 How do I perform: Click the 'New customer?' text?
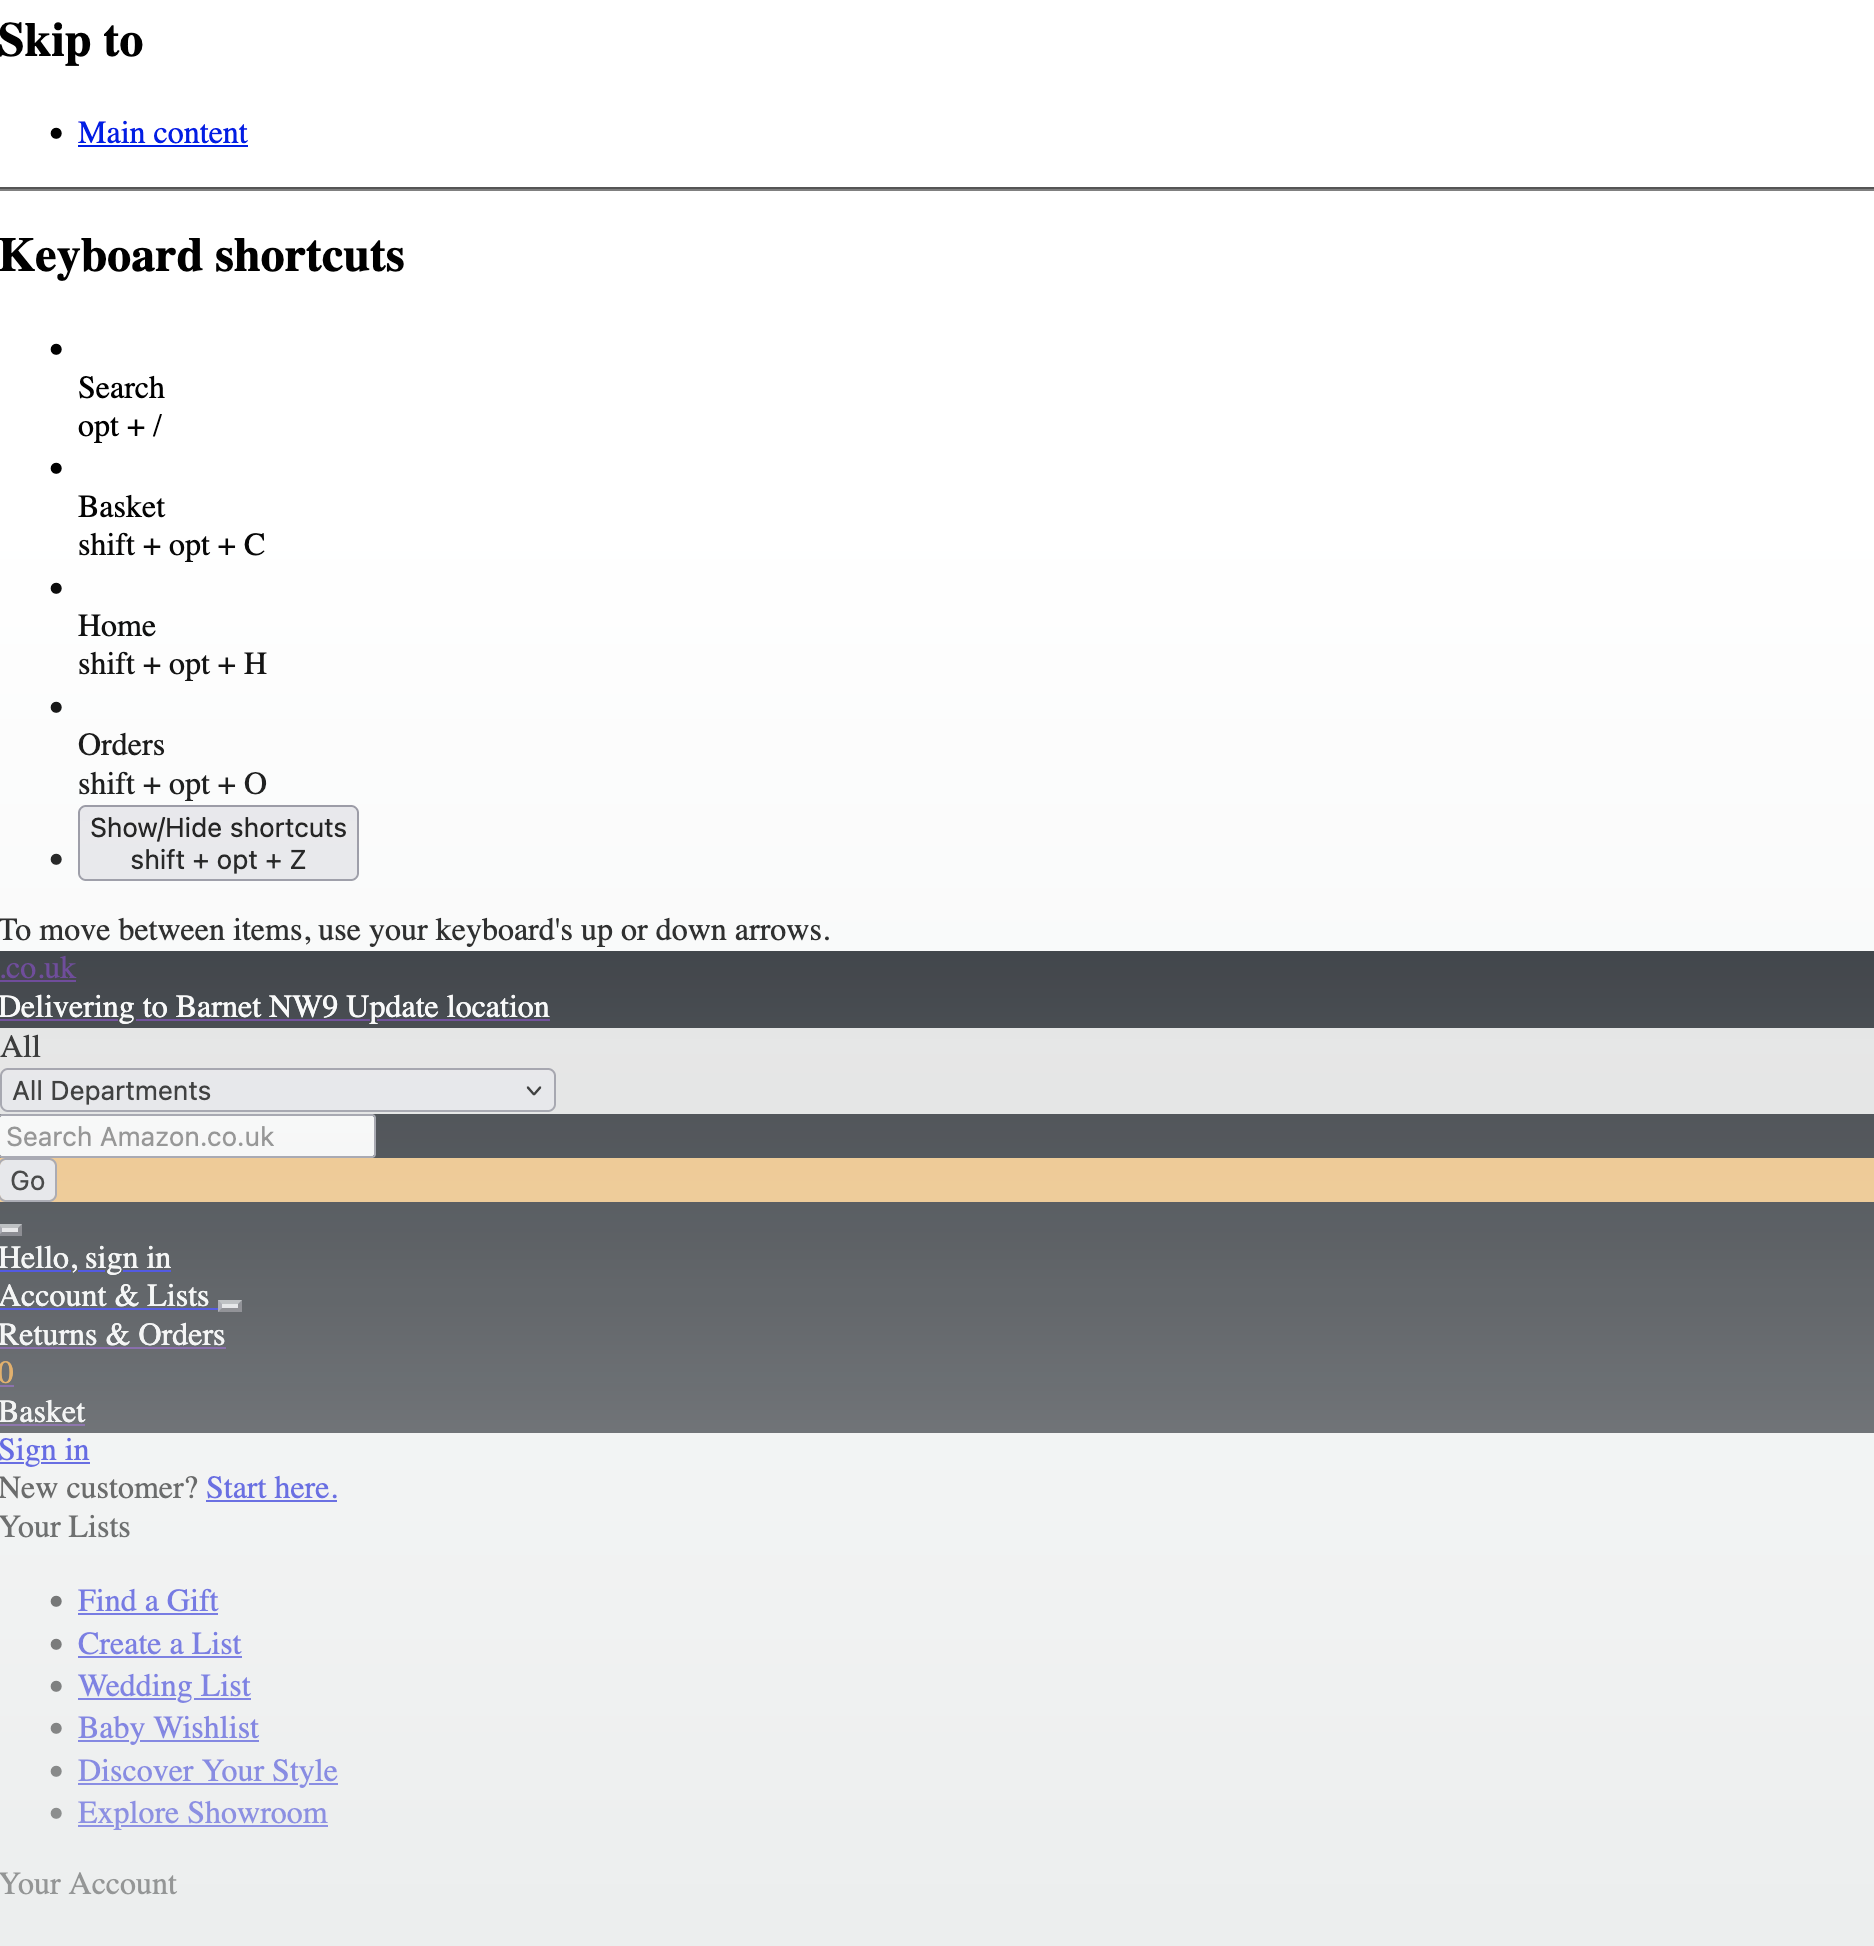click(100, 1488)
